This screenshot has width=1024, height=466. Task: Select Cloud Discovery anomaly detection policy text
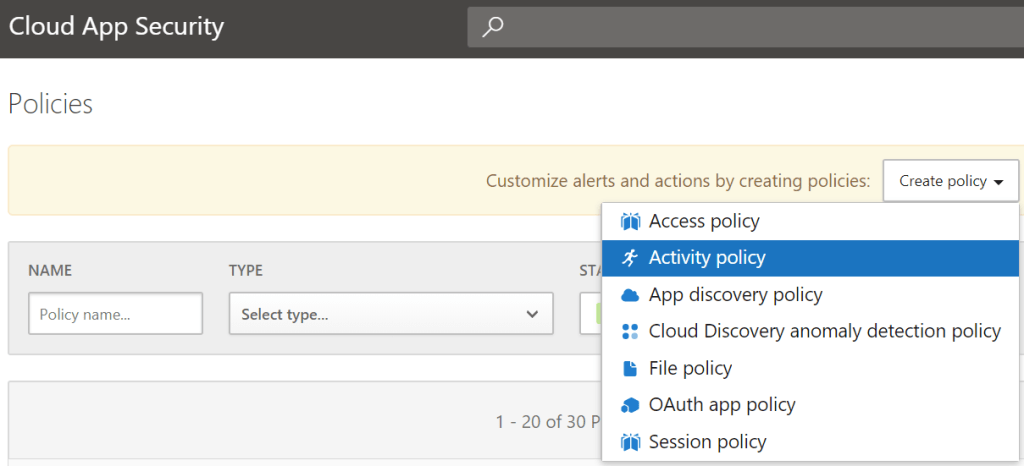tap(824, 331)
